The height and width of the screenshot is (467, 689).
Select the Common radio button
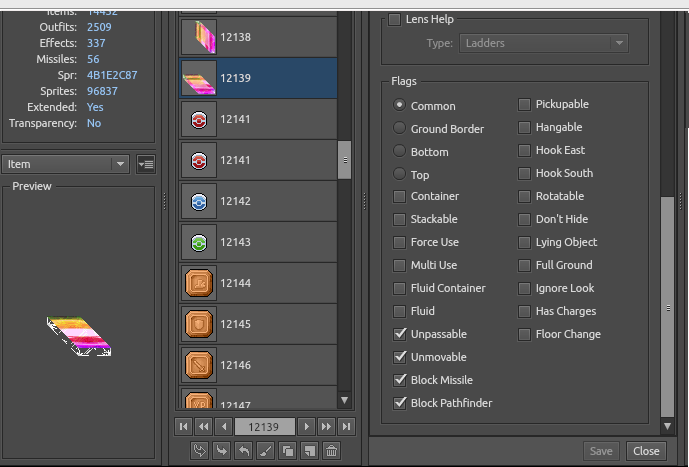[x=399, y=105]
